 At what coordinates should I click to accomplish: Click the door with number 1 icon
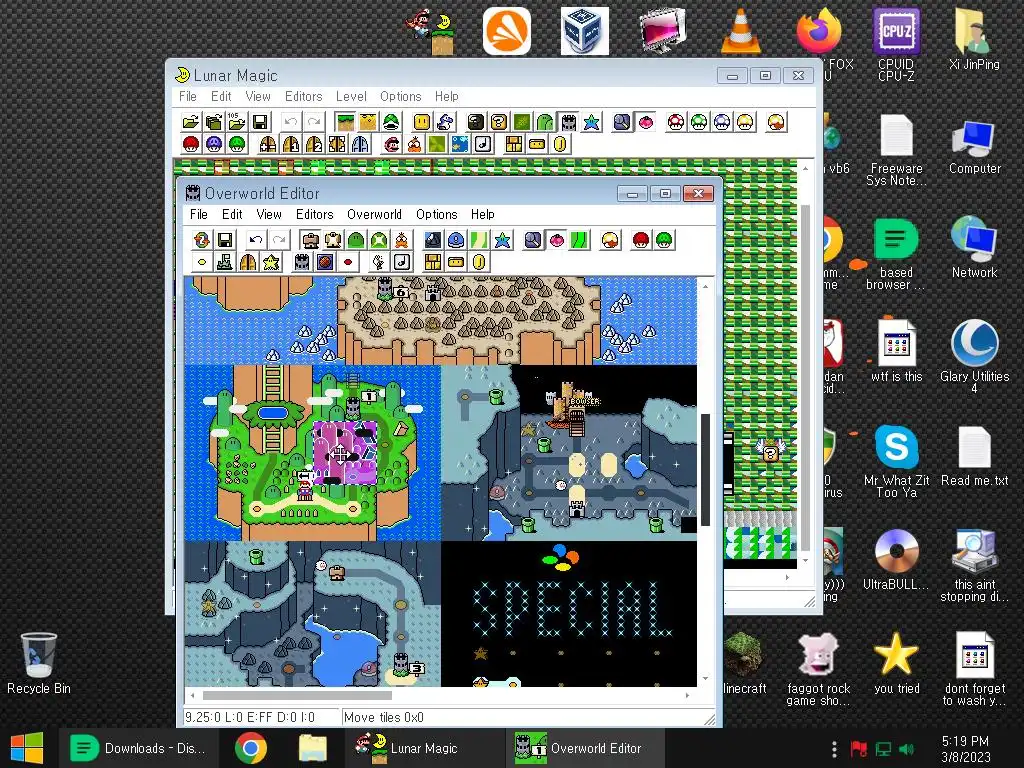coord(291,144)
